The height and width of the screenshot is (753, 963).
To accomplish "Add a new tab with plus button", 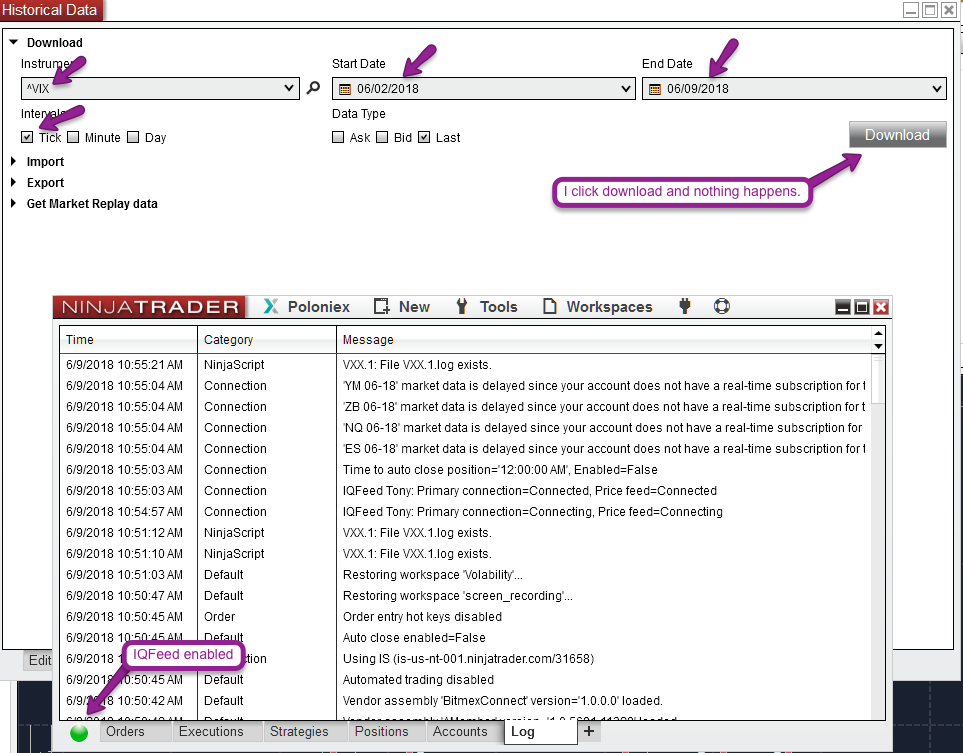I will [x=588, y=731].
